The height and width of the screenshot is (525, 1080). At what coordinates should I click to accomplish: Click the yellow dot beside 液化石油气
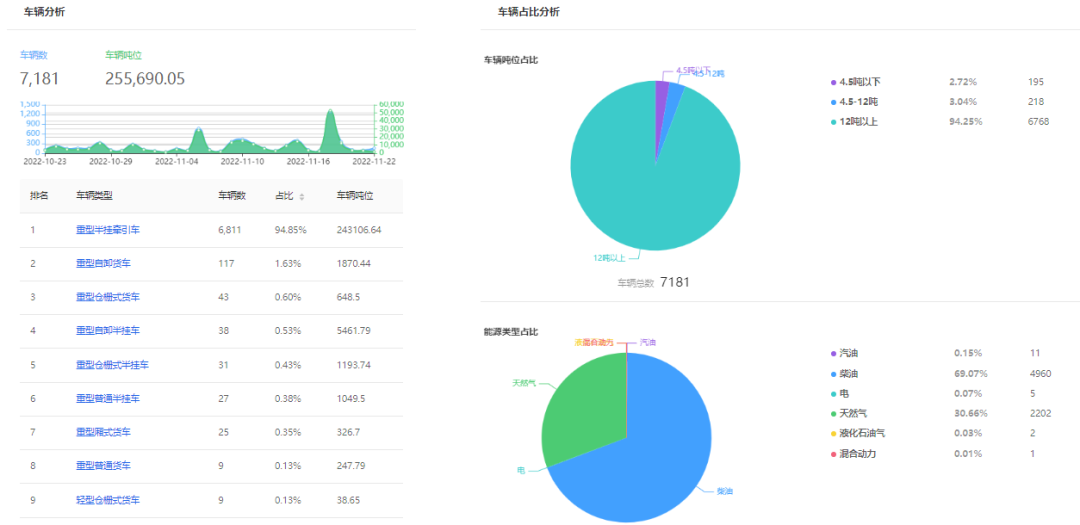[x=833, y=433]
